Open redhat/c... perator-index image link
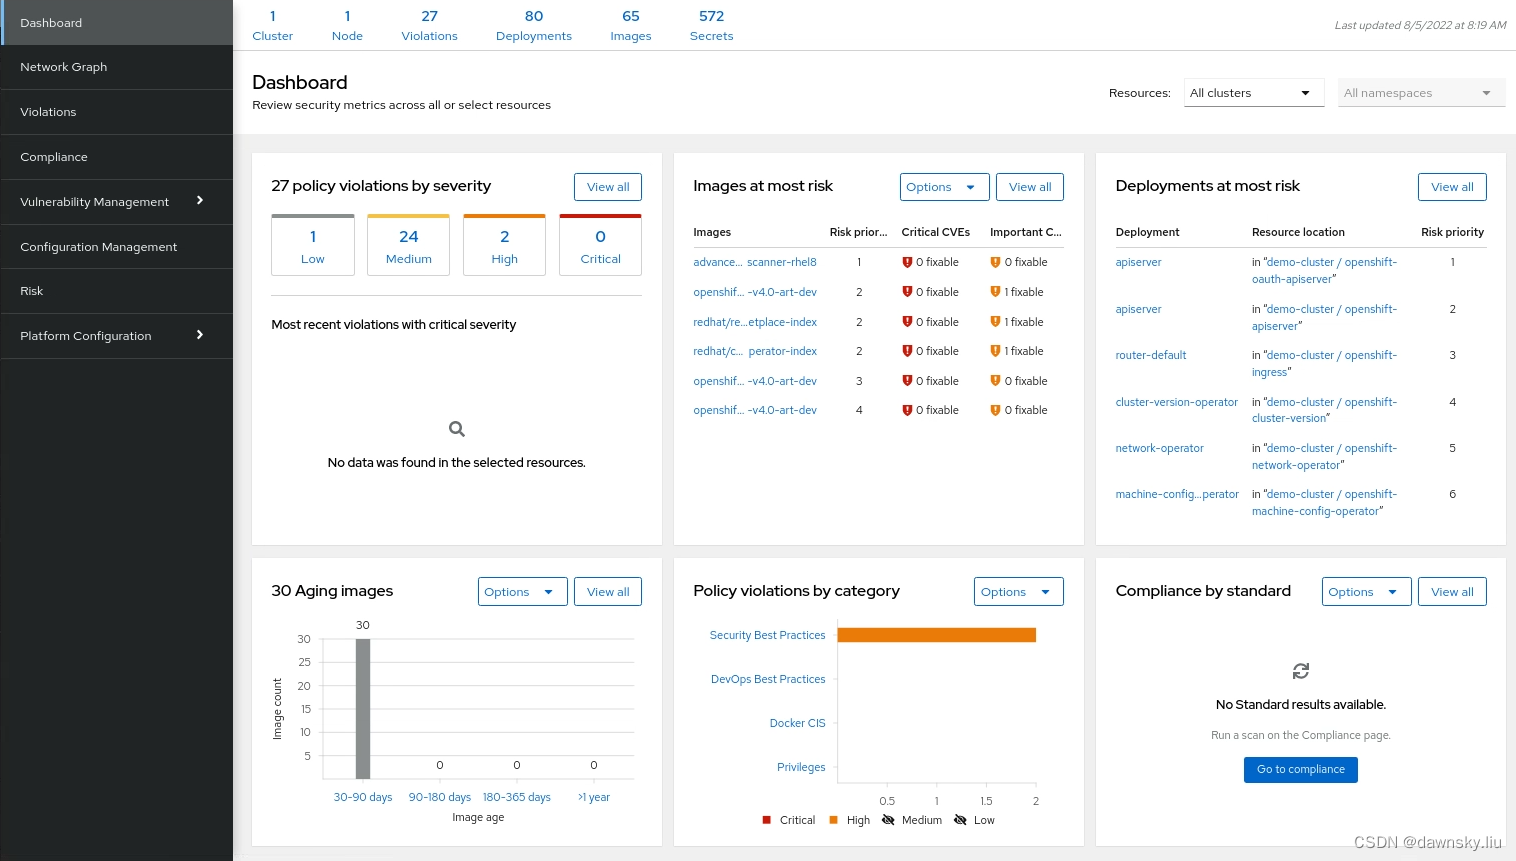1516x861 pixels. pos(755,351)
